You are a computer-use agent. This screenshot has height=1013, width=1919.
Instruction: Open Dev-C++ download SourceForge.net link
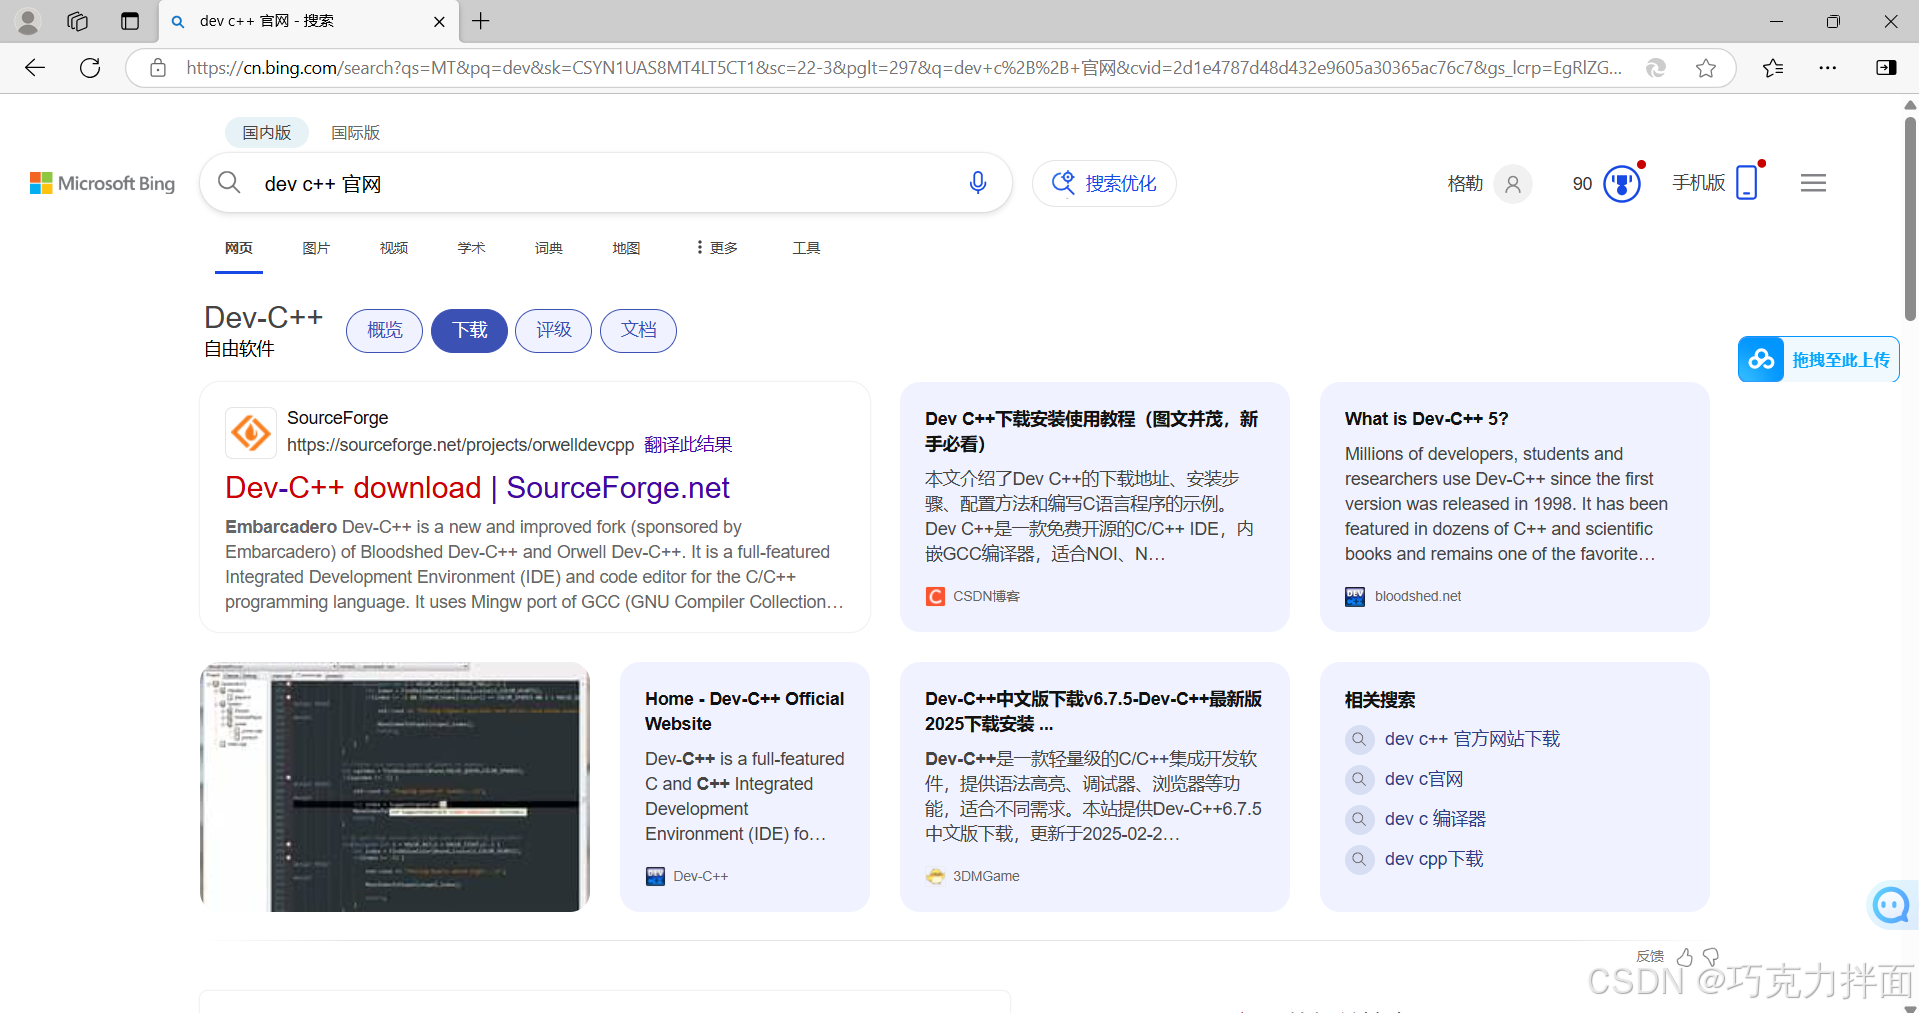pyautogui.click(x=477, y=488)
